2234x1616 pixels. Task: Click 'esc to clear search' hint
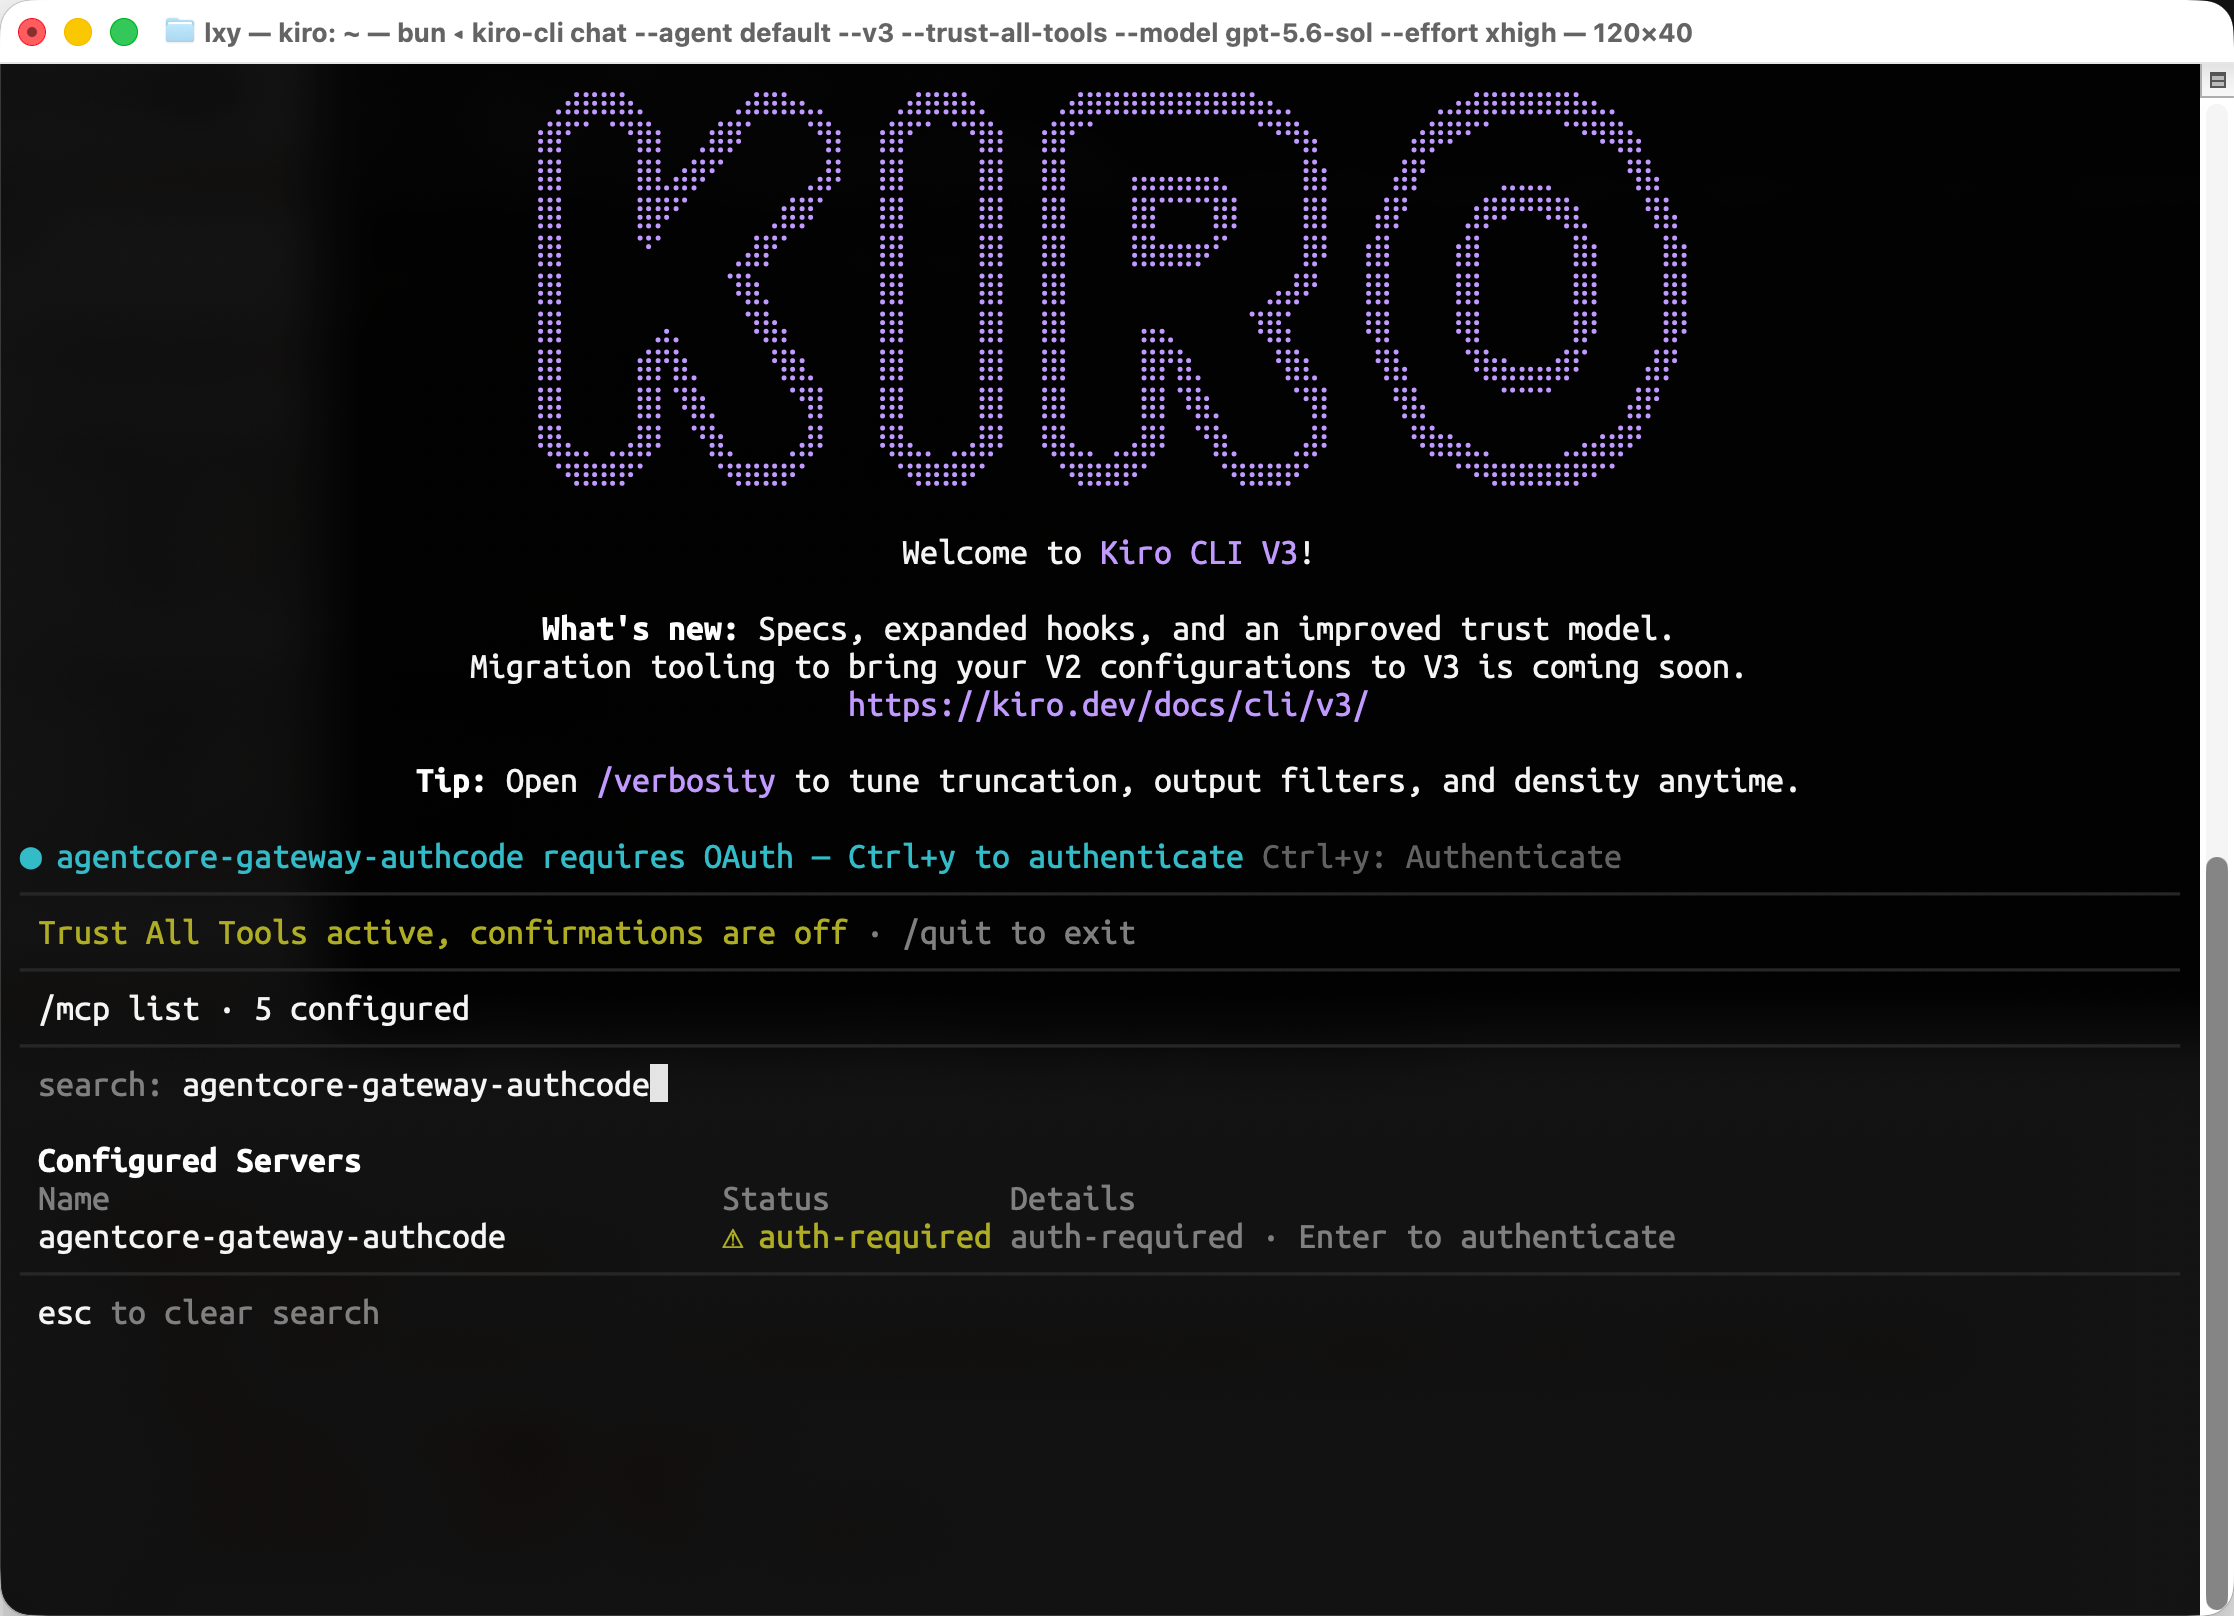pyautogui.click(x=208, y=1313)
